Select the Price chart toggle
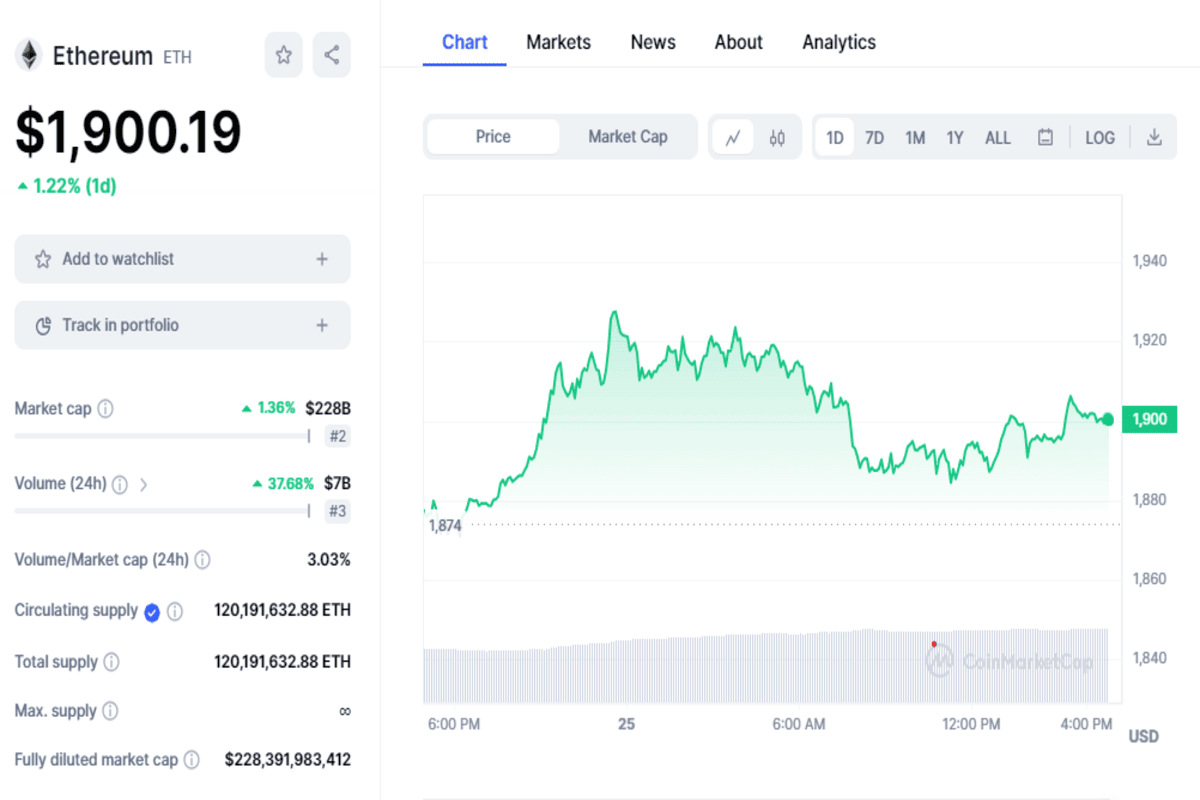This screenshot has height=800, width=1200. coord(493,137)
